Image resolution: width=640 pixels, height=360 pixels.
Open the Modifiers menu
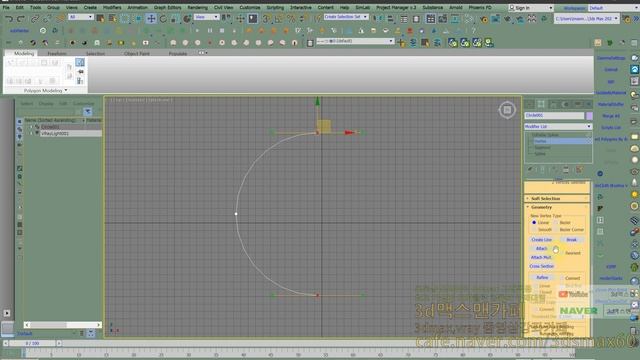point(112,7)
